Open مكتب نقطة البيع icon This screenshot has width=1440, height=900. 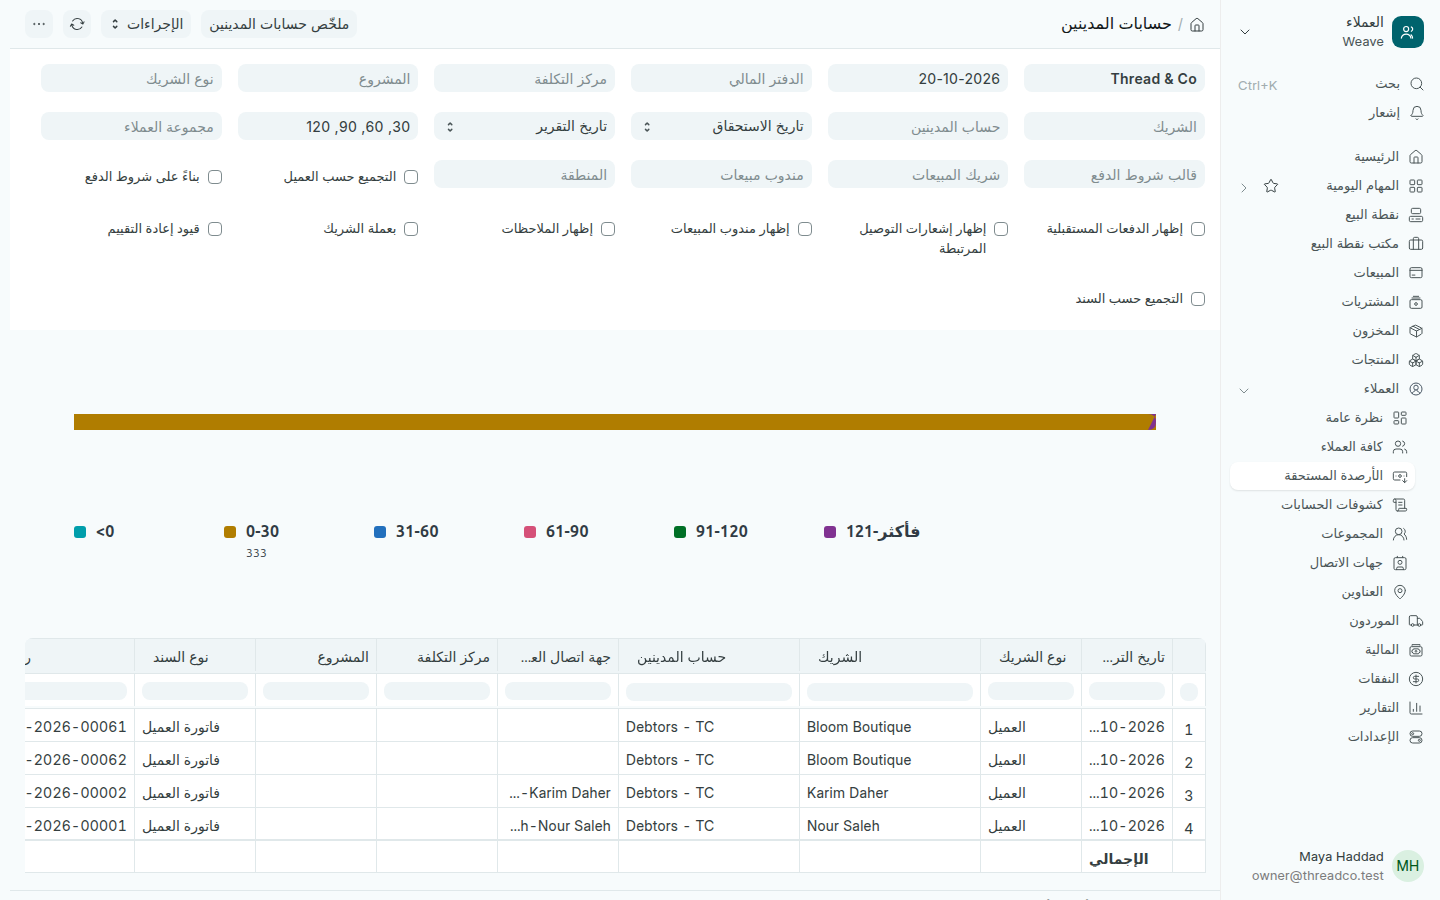(x=1416, y=244)
